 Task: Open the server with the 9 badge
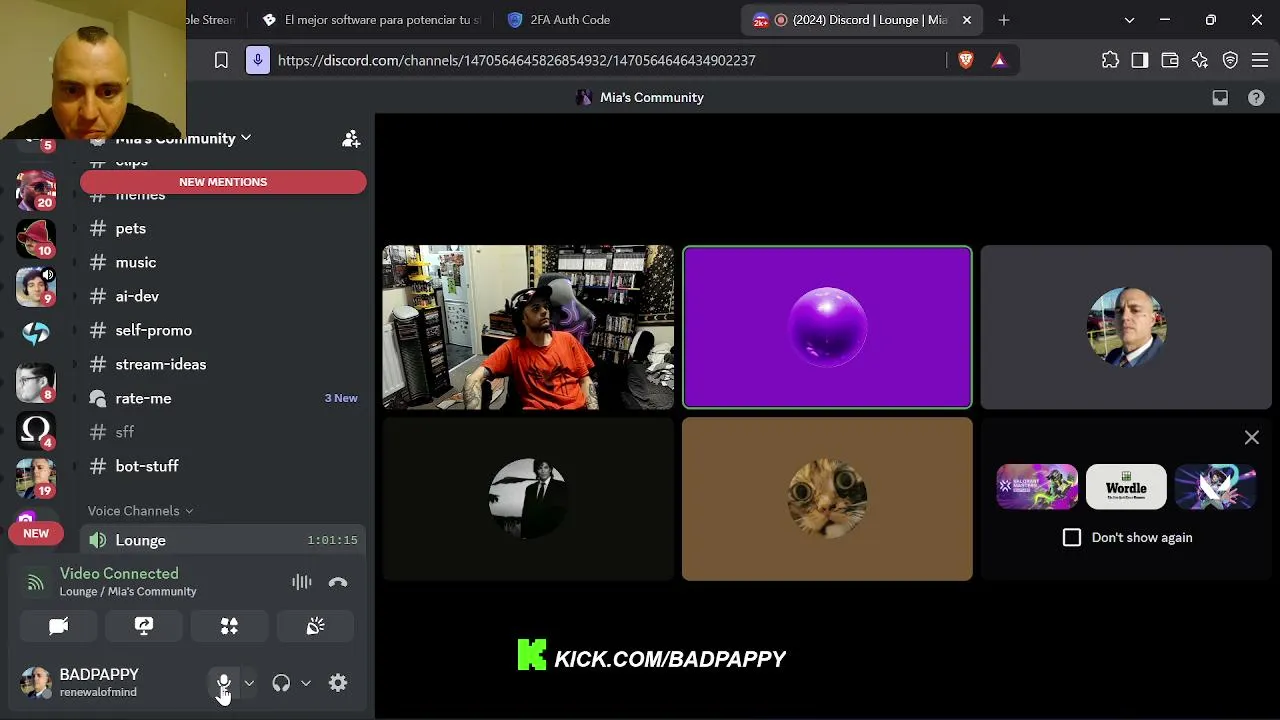[36, 286]
